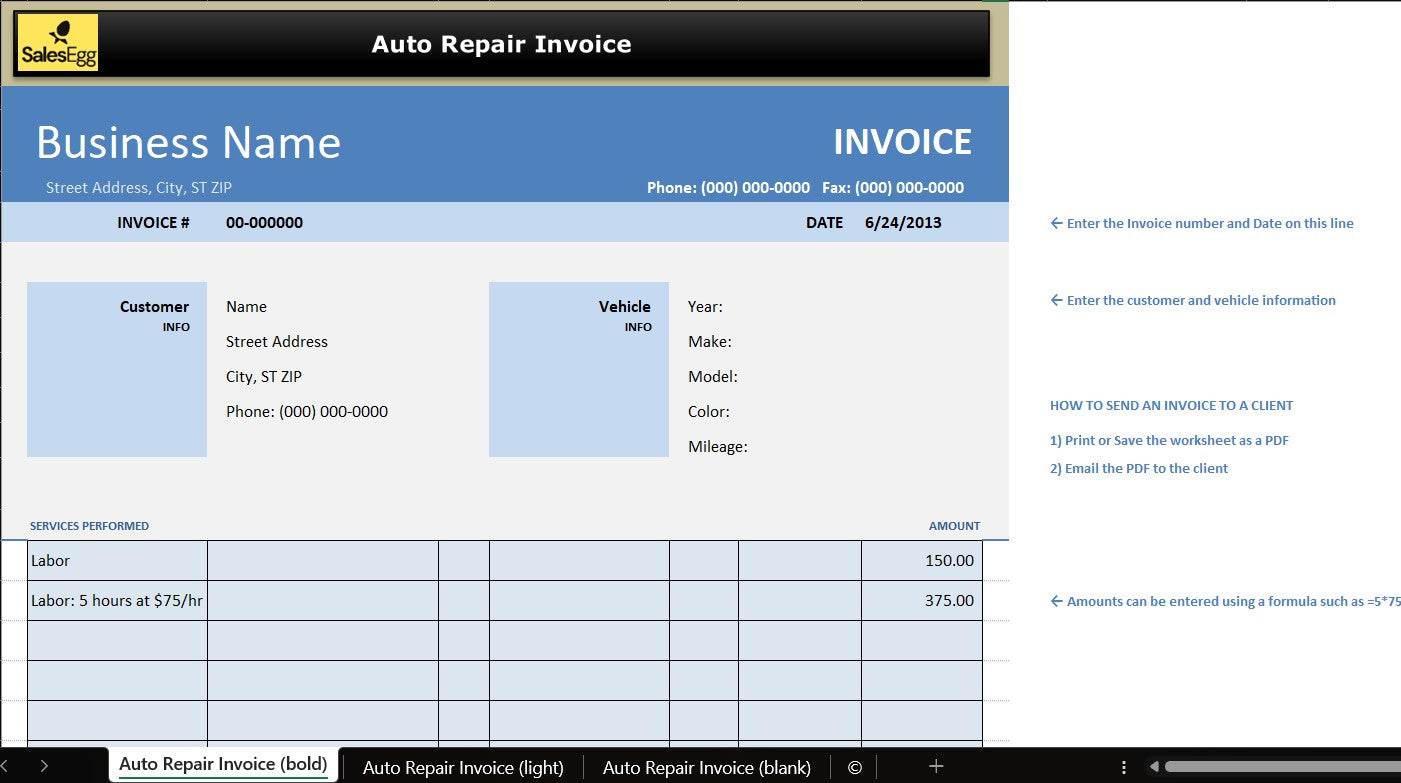Select the 375.00 amount cell
The image size is (1401, 783).
click(x=921, y=601)
